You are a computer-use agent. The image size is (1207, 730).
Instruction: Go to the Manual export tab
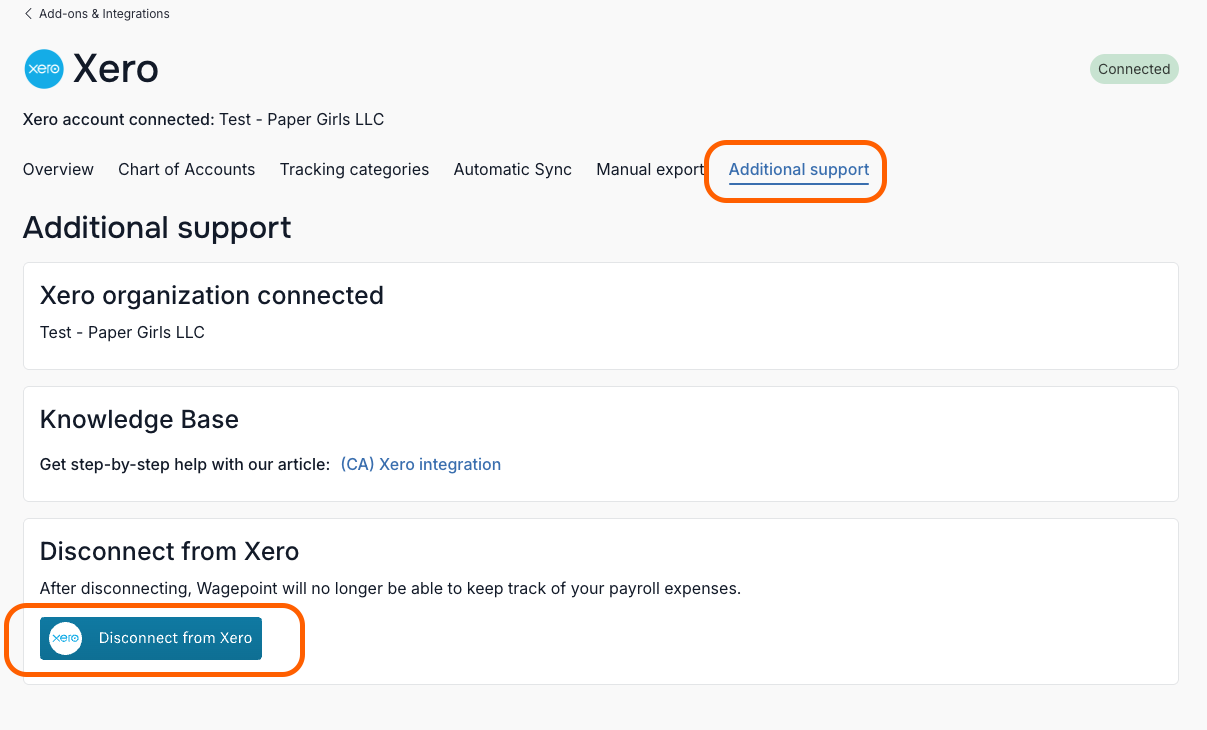point(650,170)
